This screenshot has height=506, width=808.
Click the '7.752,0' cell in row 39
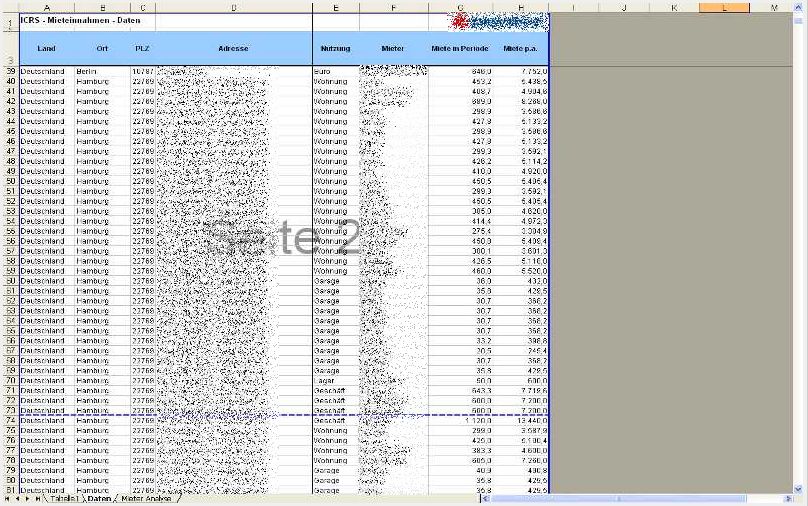coord(520,71)
